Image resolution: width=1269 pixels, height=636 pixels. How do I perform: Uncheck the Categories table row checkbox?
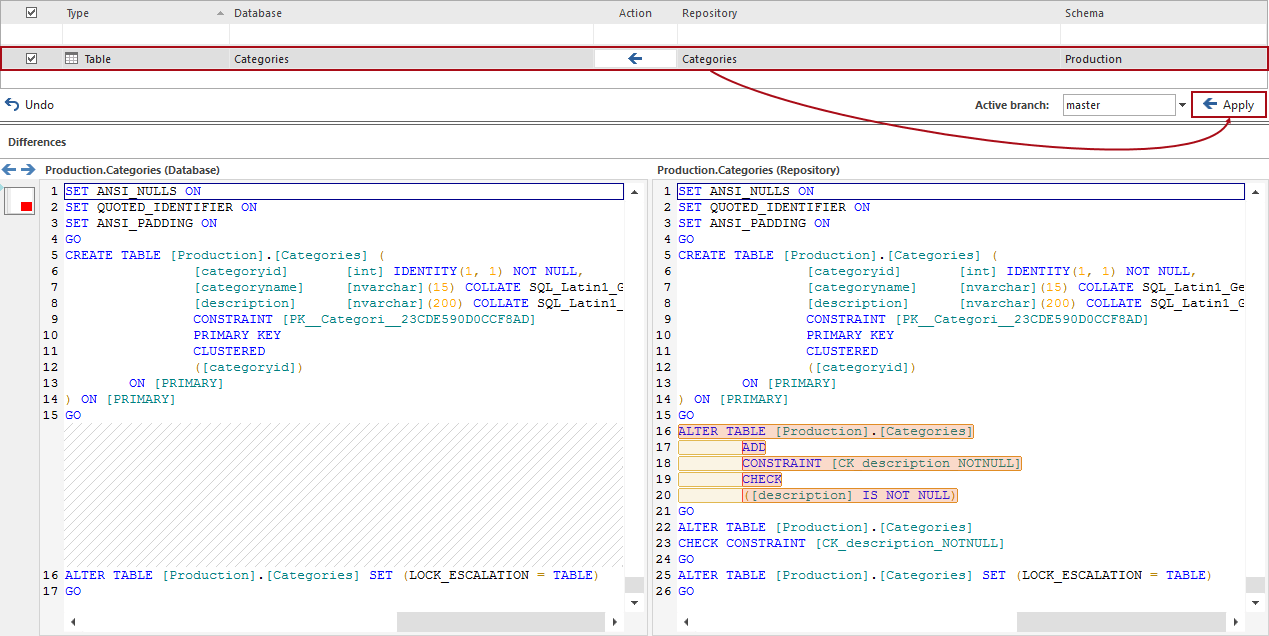click(x=31, y=58)
